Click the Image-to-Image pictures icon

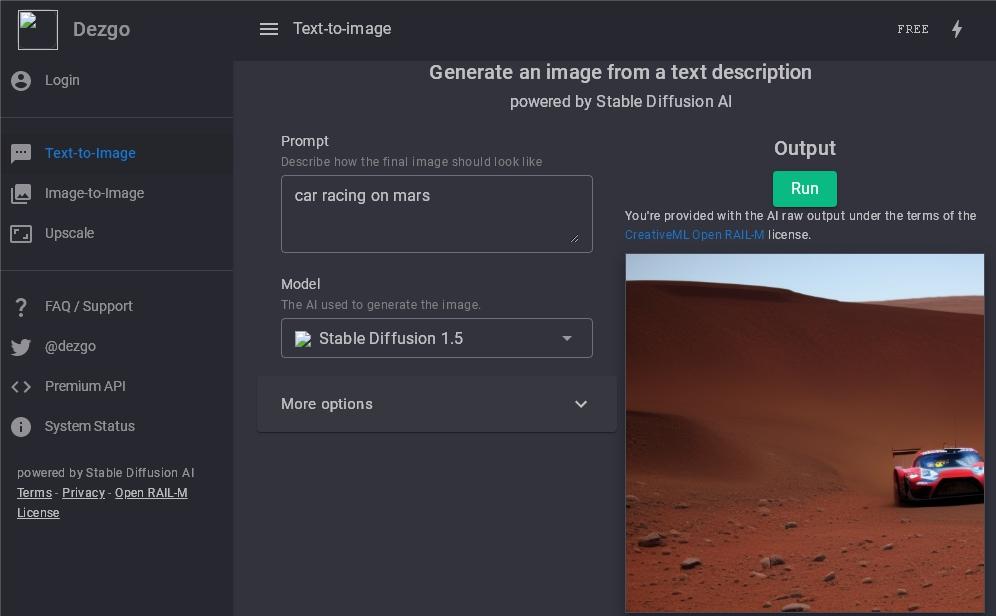[21, 194]
